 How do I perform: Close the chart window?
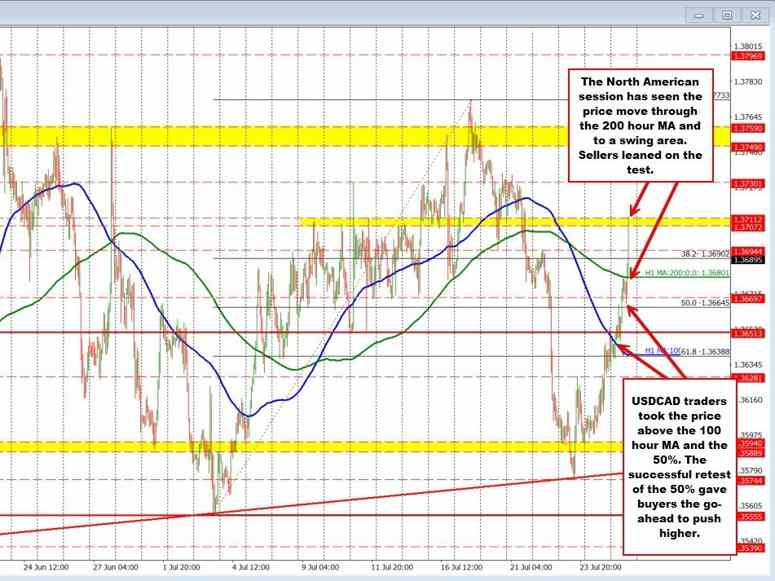[756, 15]
